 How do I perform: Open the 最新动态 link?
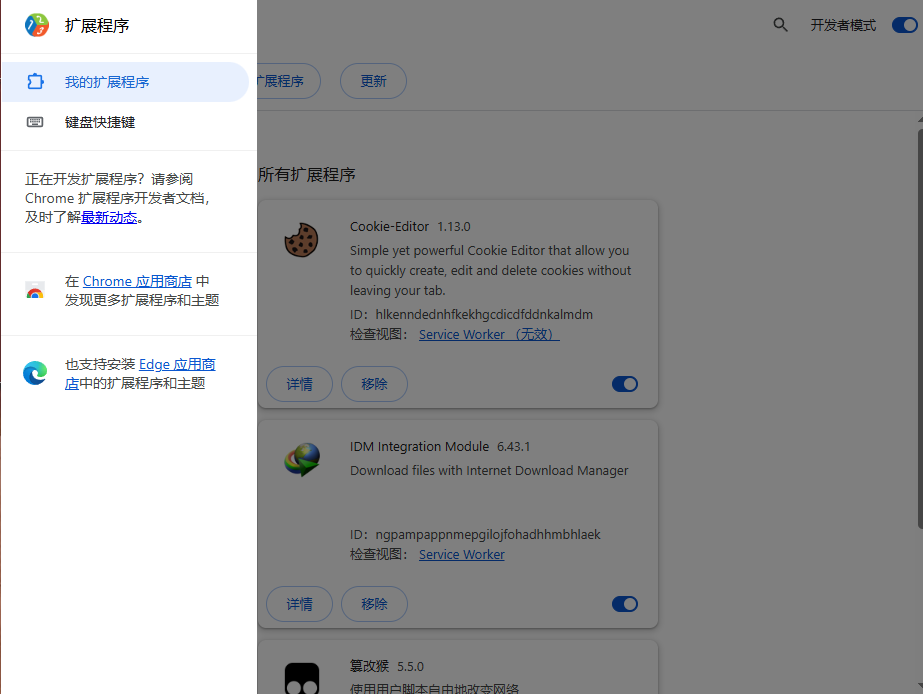pyautogui.click(x=109, y=217)
